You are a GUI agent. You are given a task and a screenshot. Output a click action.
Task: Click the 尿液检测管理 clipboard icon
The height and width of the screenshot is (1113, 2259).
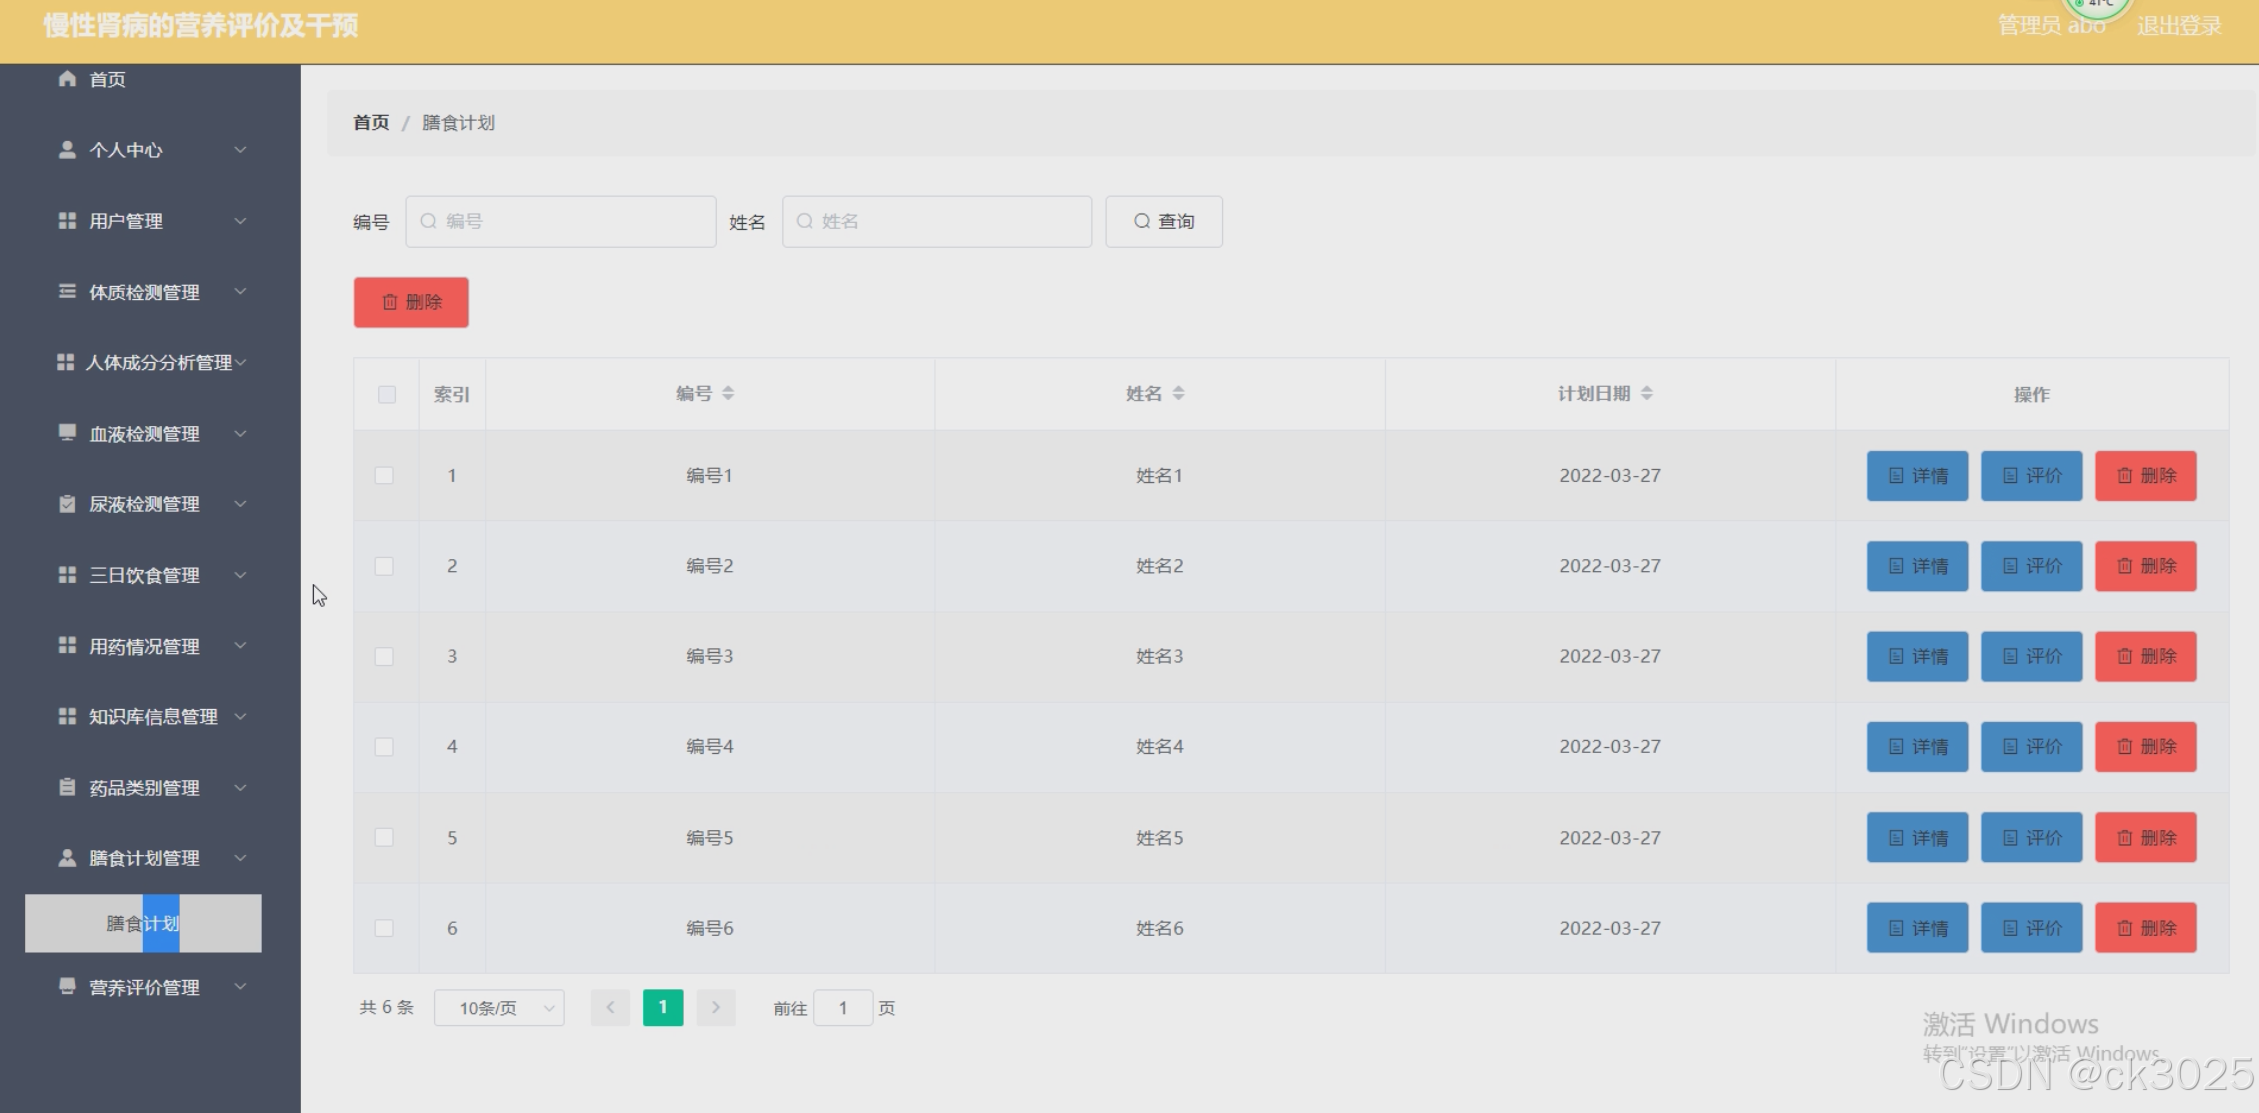pyautogui.click(x=67, y=504)
